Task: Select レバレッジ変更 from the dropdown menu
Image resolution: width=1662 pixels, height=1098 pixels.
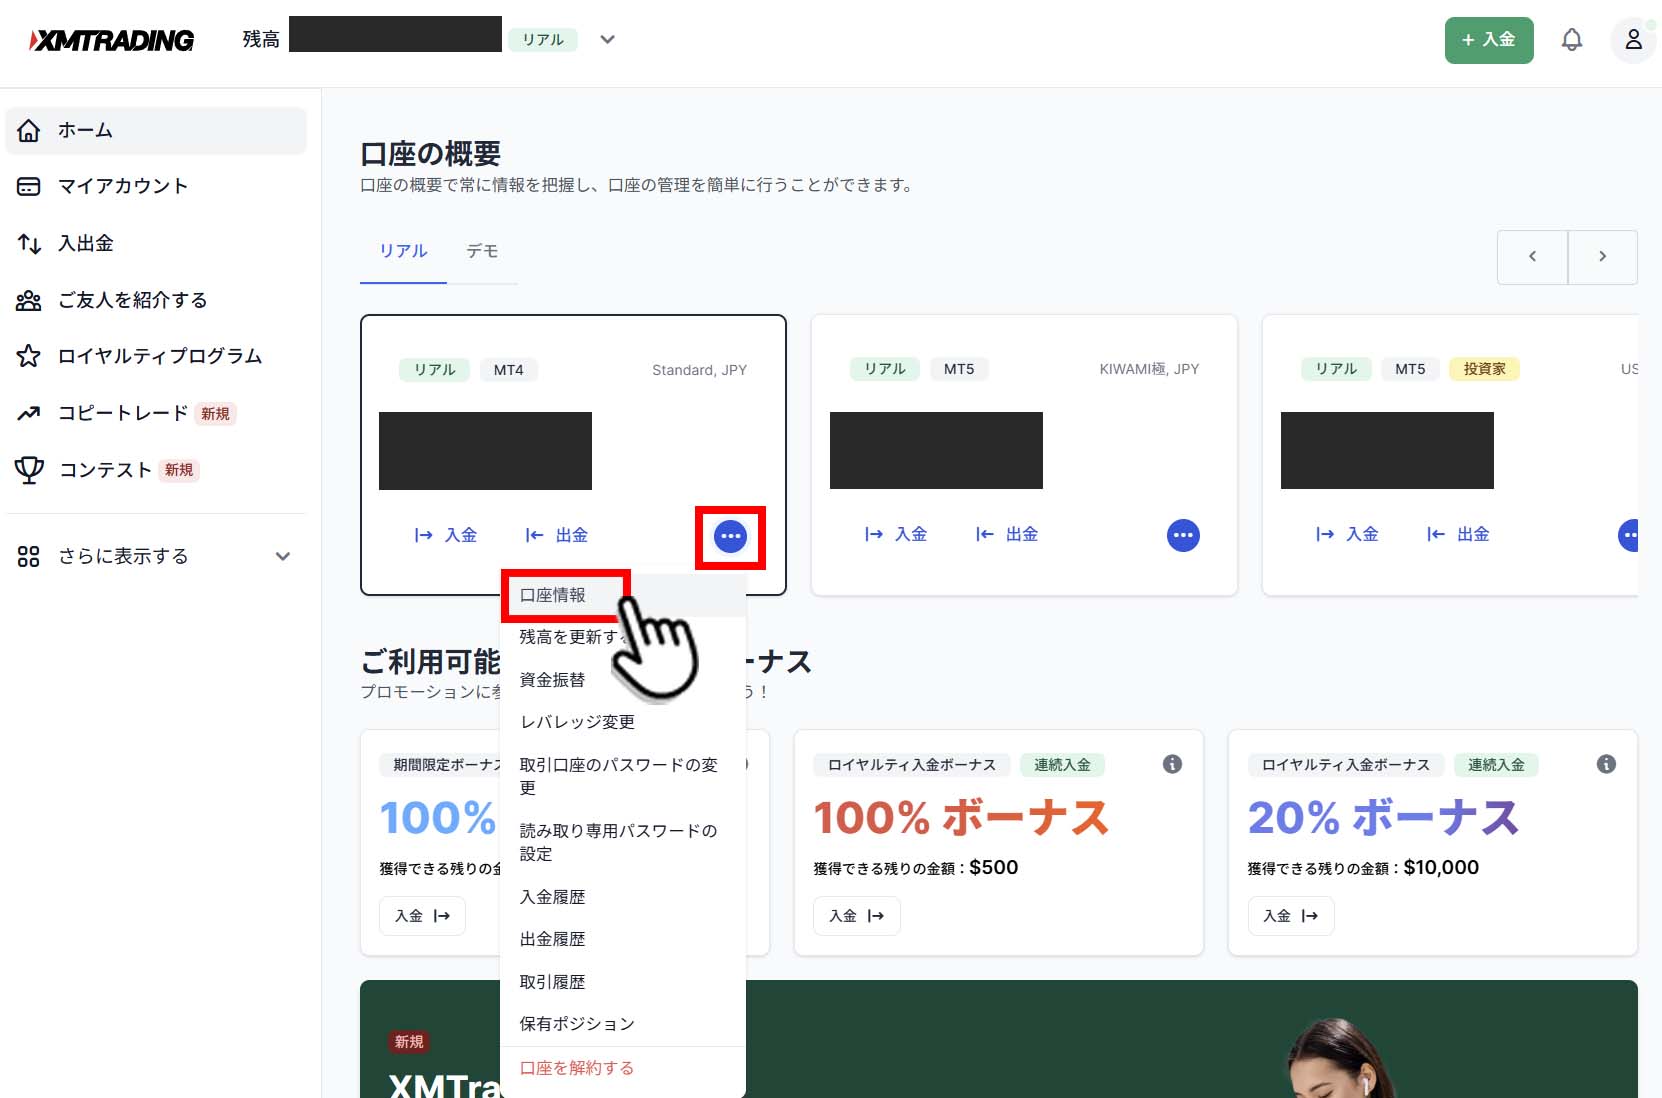Action: (x=623, y=722)
